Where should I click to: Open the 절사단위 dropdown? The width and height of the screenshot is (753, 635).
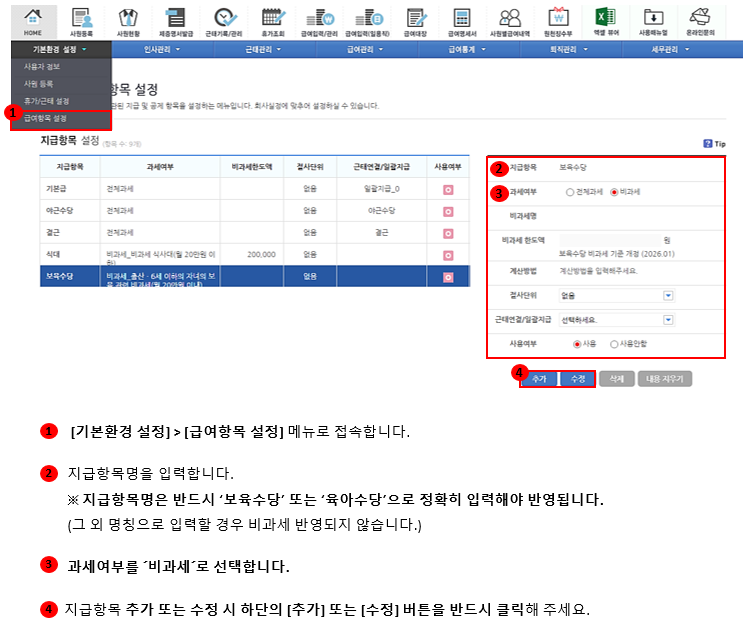[667, 295]
